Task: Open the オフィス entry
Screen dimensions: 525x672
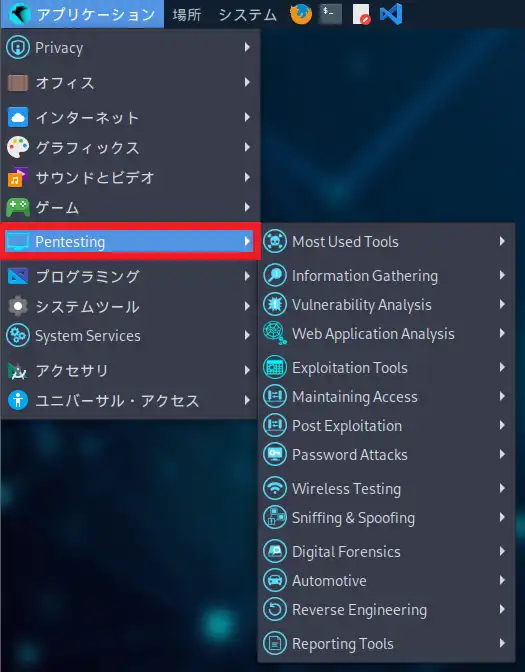Action: click(x=129, y=83)
